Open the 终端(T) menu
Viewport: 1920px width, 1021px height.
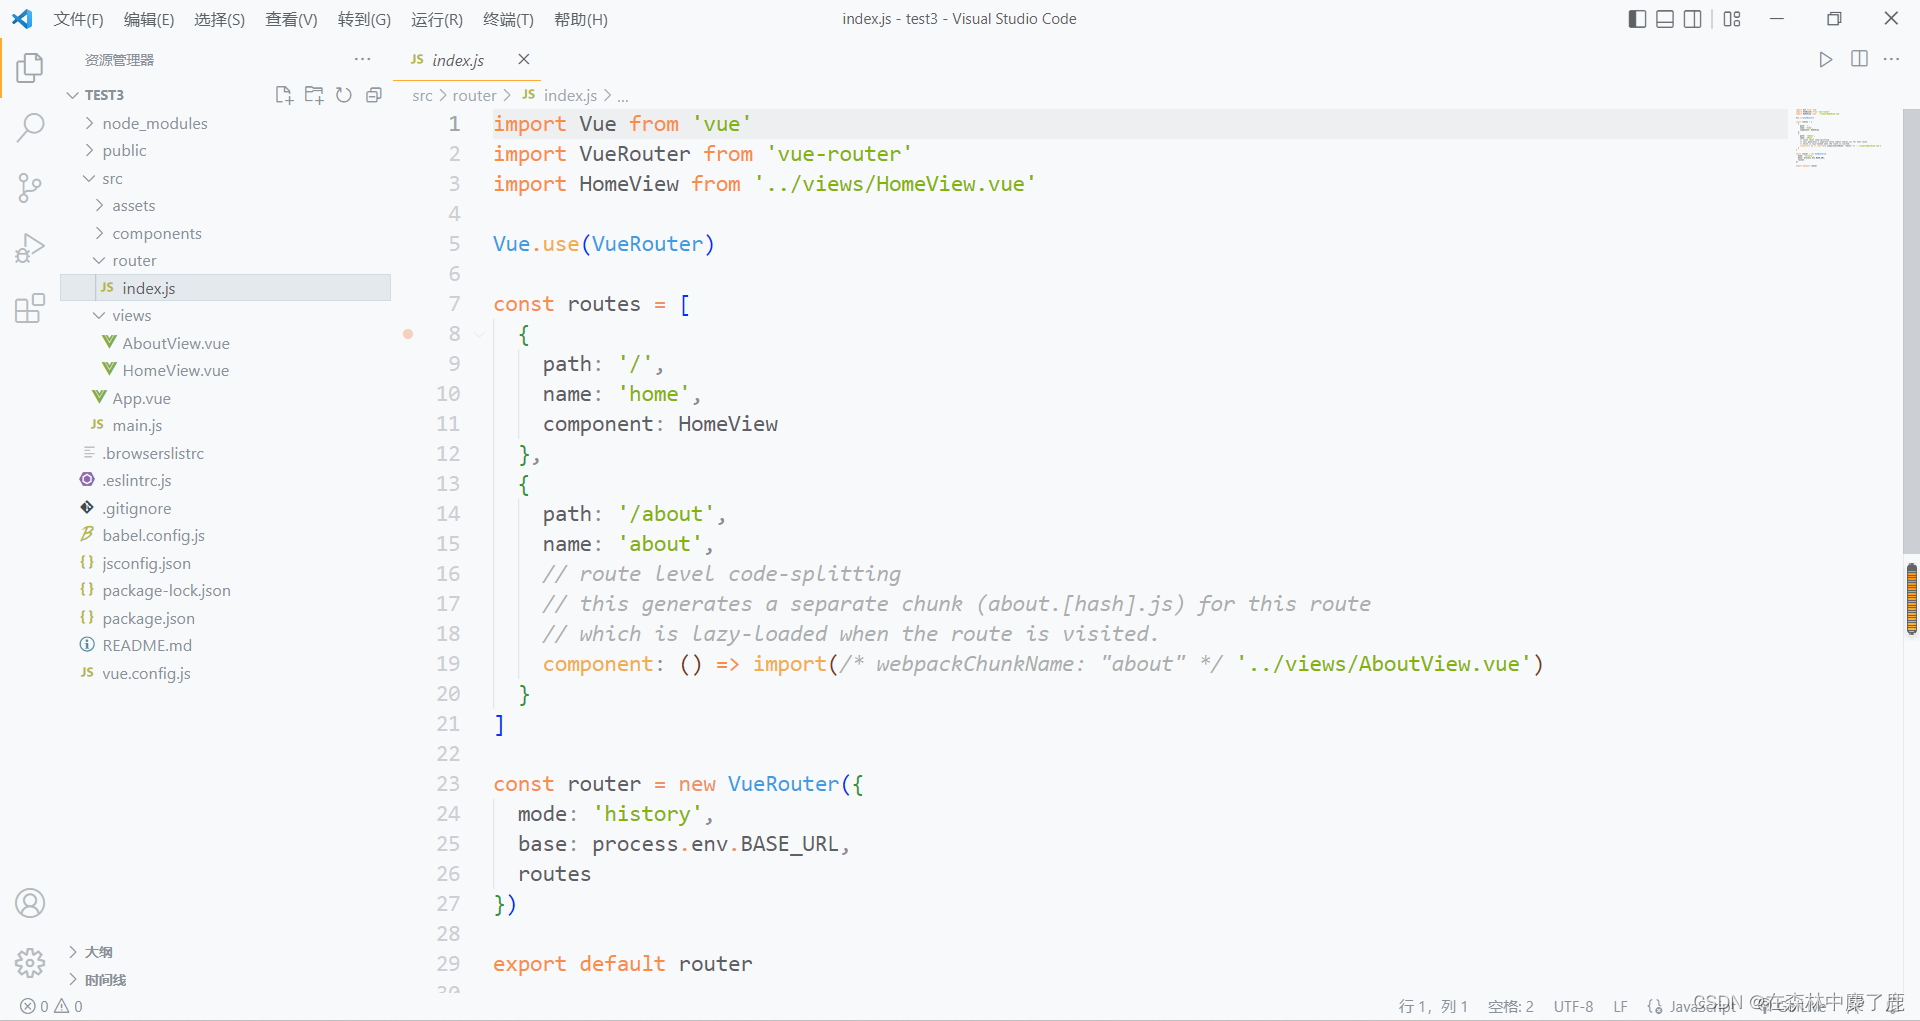click(x=508, y=19)
